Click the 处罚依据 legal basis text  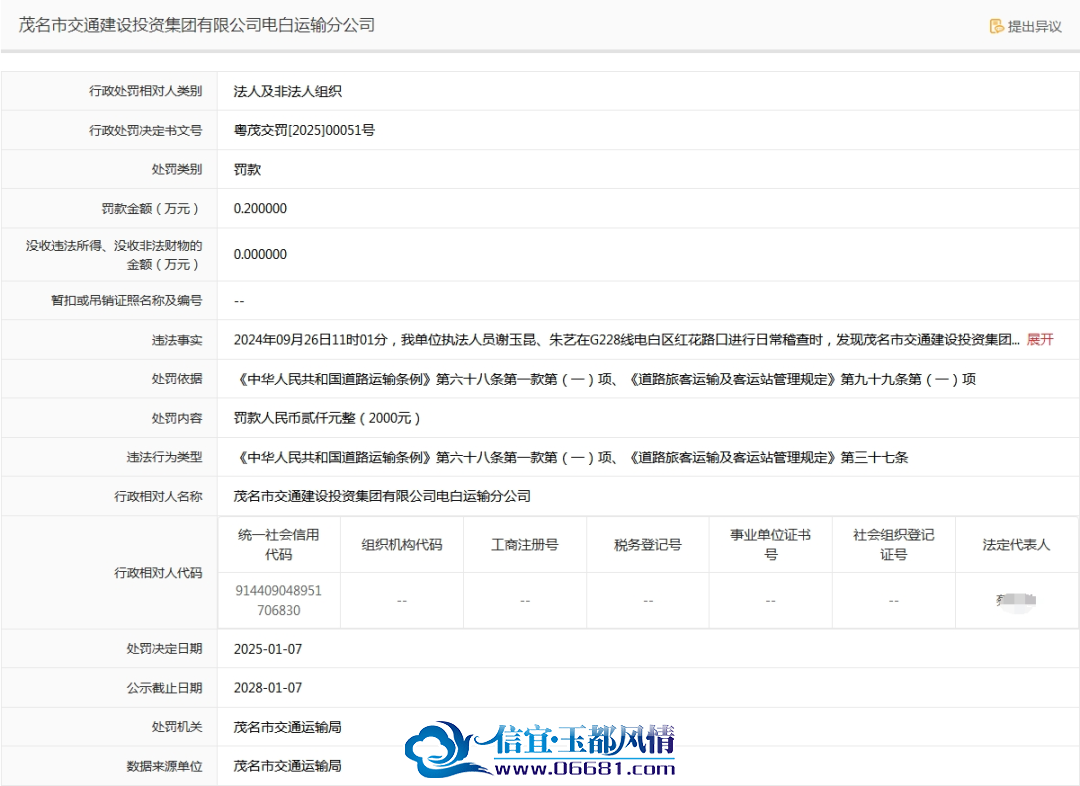tap(605, 379)
